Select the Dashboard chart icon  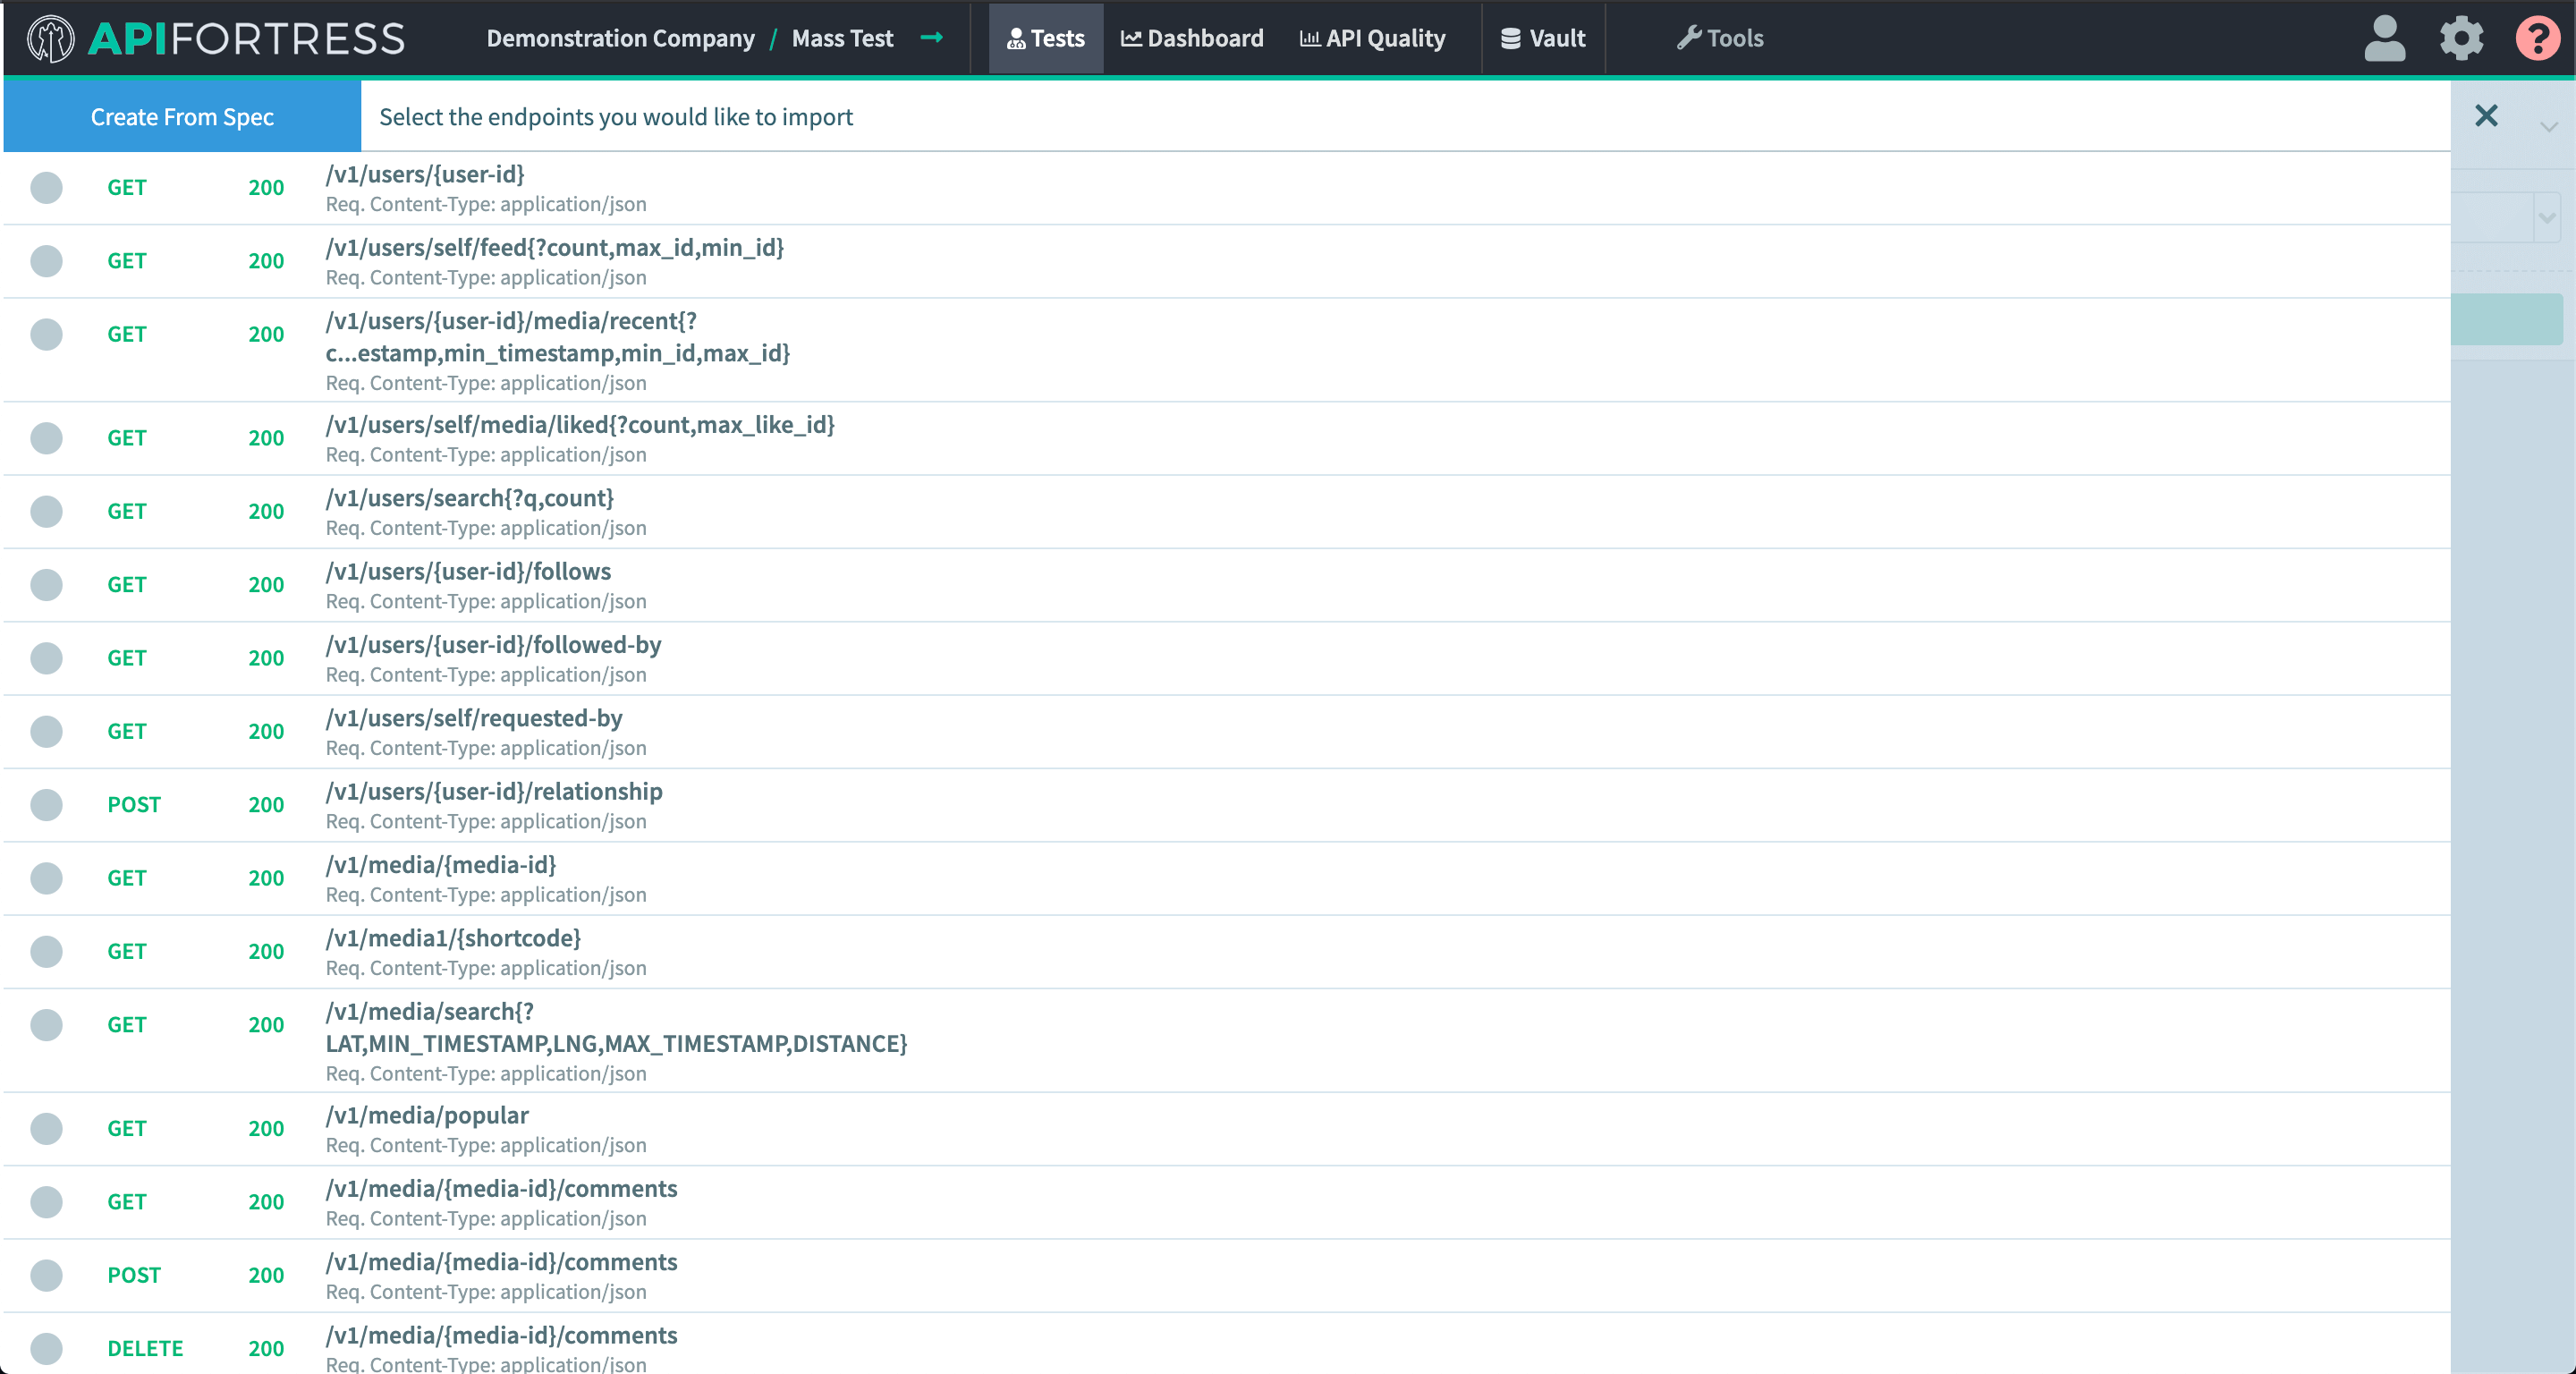(1131, 38)
